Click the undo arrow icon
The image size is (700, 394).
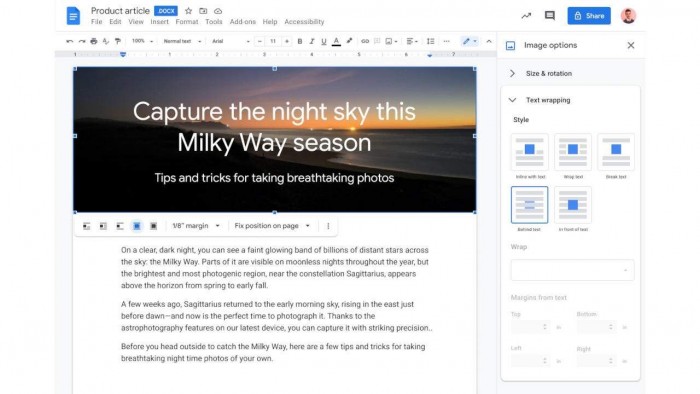click(70, 41)
